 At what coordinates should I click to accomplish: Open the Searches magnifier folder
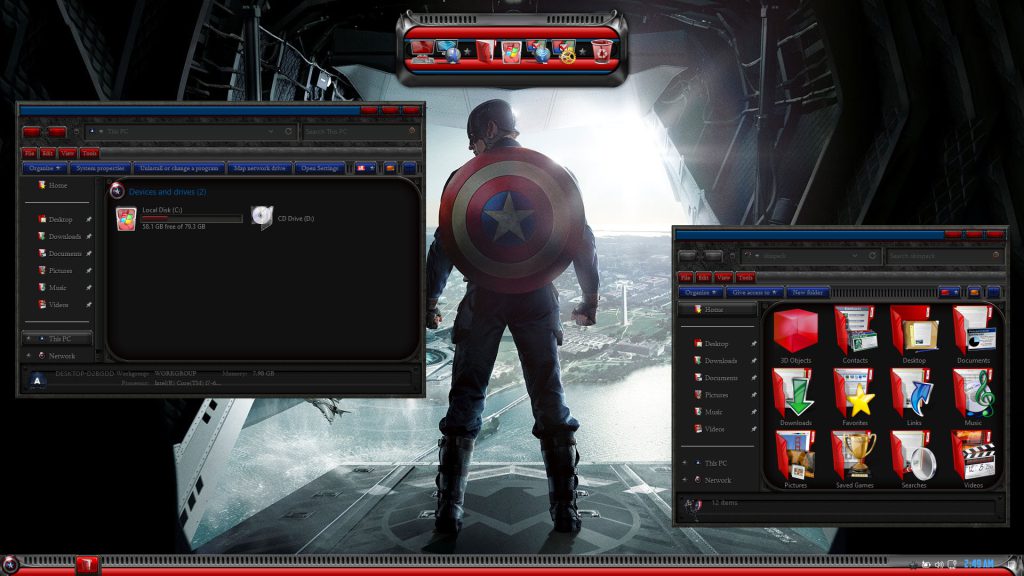(914, 455)
